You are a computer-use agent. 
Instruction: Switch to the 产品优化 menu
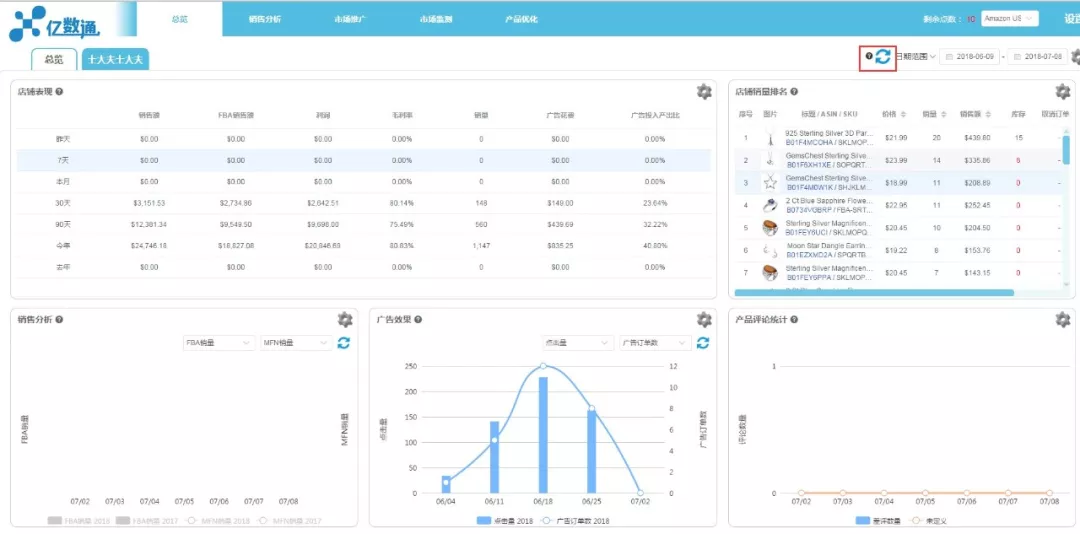point(521,19)
